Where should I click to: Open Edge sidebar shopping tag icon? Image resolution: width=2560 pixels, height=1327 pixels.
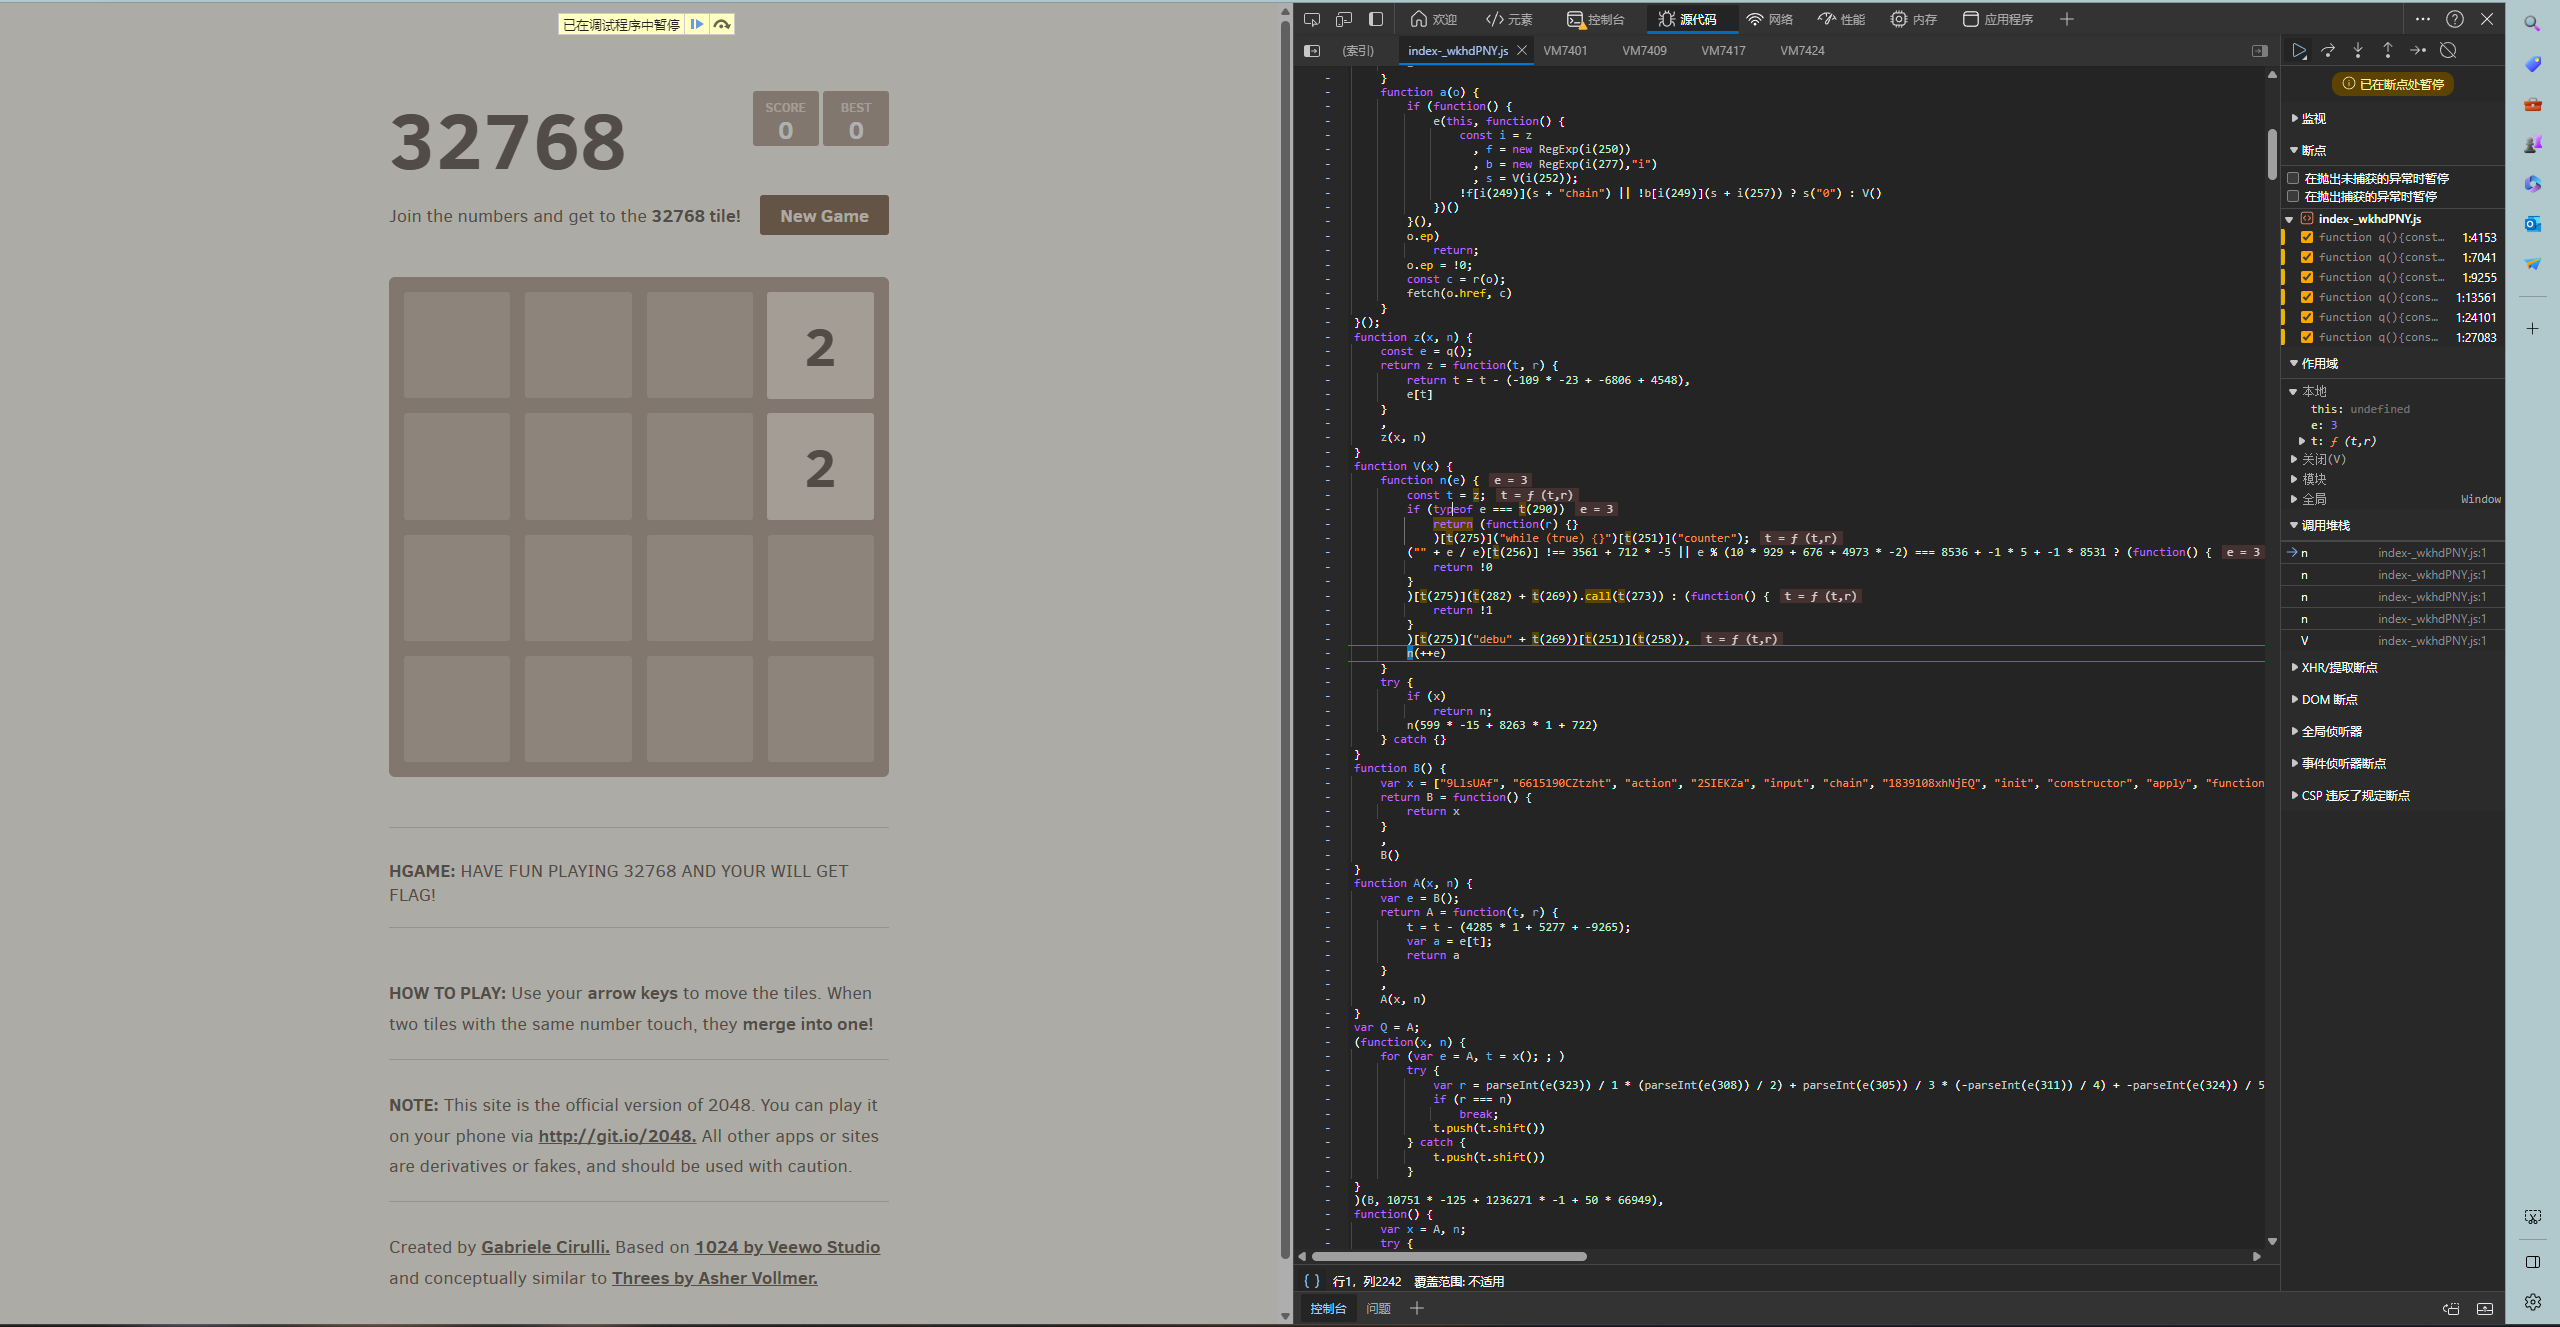click(x=2532, y=64)
